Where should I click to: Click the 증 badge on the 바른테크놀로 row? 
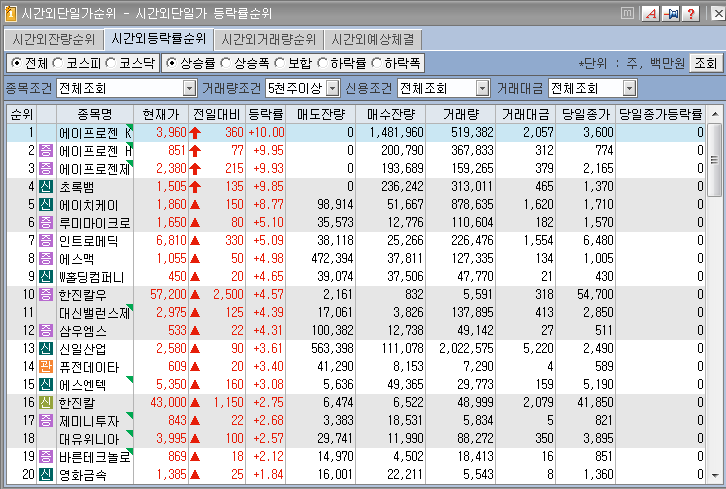click(x=45, y=456)
